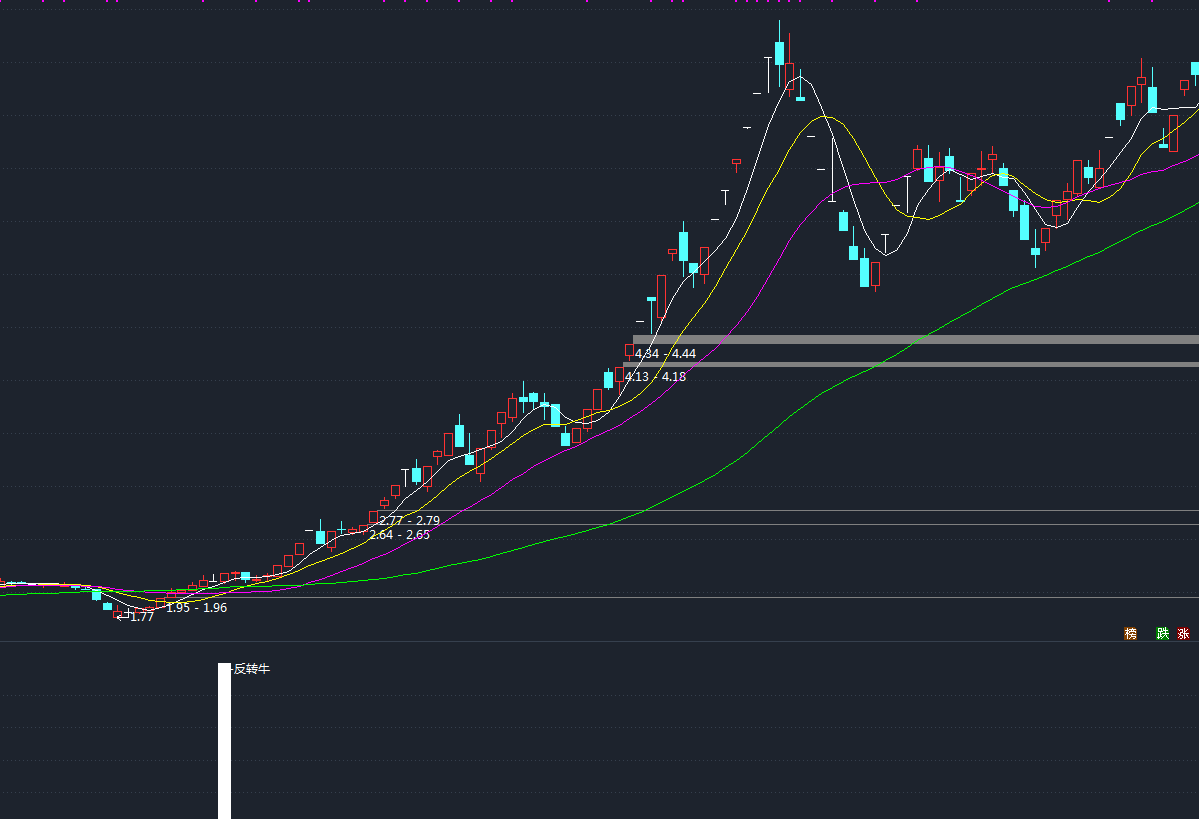This screenshot has height=819, width=1199.
Task: Click the 1.95 - 1.96 price label
Action: click(x=197, y=607)
